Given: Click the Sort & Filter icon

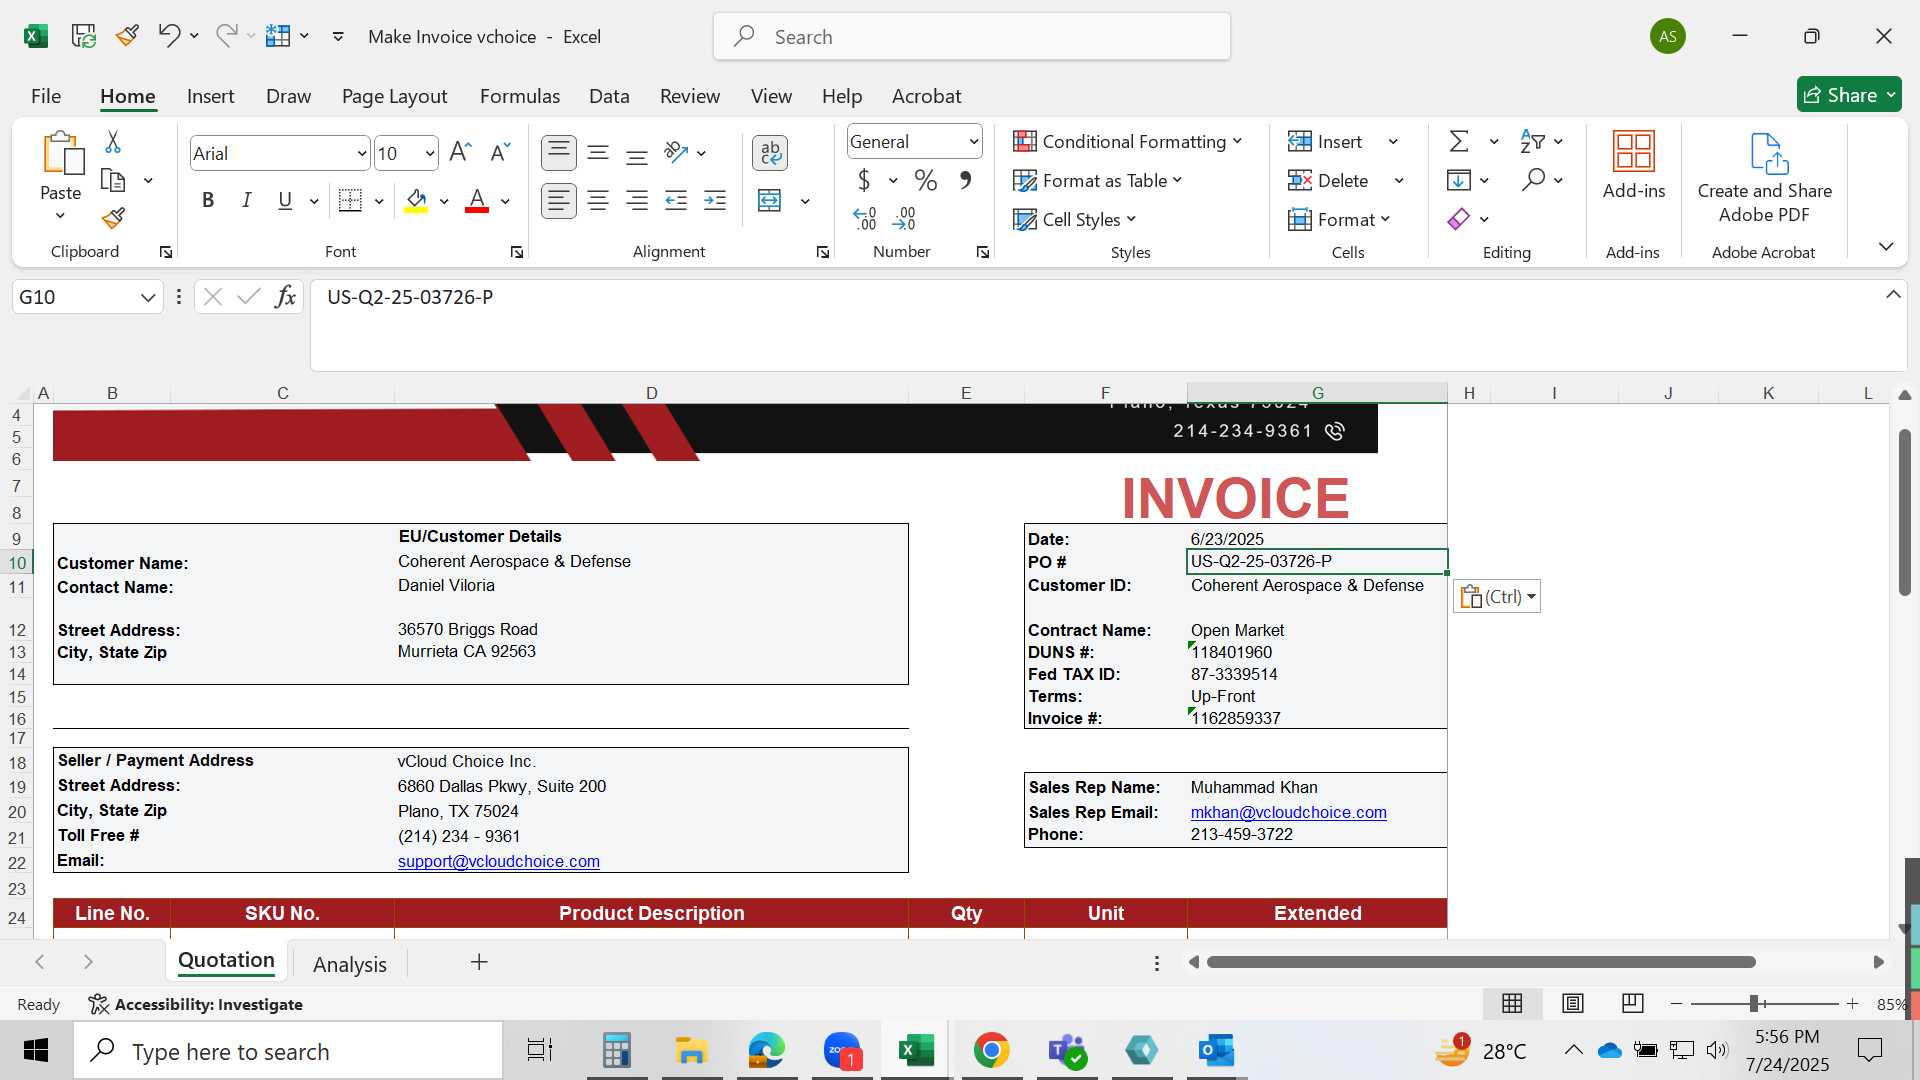Looking at the screenshot, I should [x=1532, y=141].
